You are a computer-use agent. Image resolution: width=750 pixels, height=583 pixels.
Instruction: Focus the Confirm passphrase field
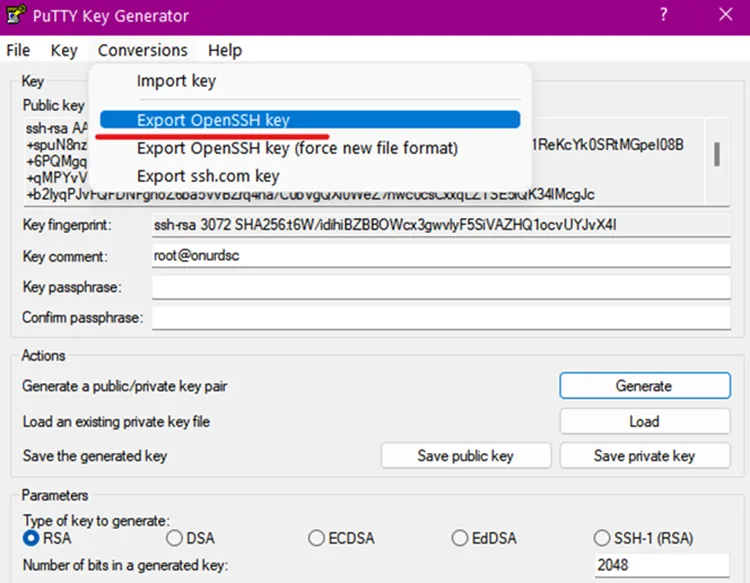pos(441,318)
